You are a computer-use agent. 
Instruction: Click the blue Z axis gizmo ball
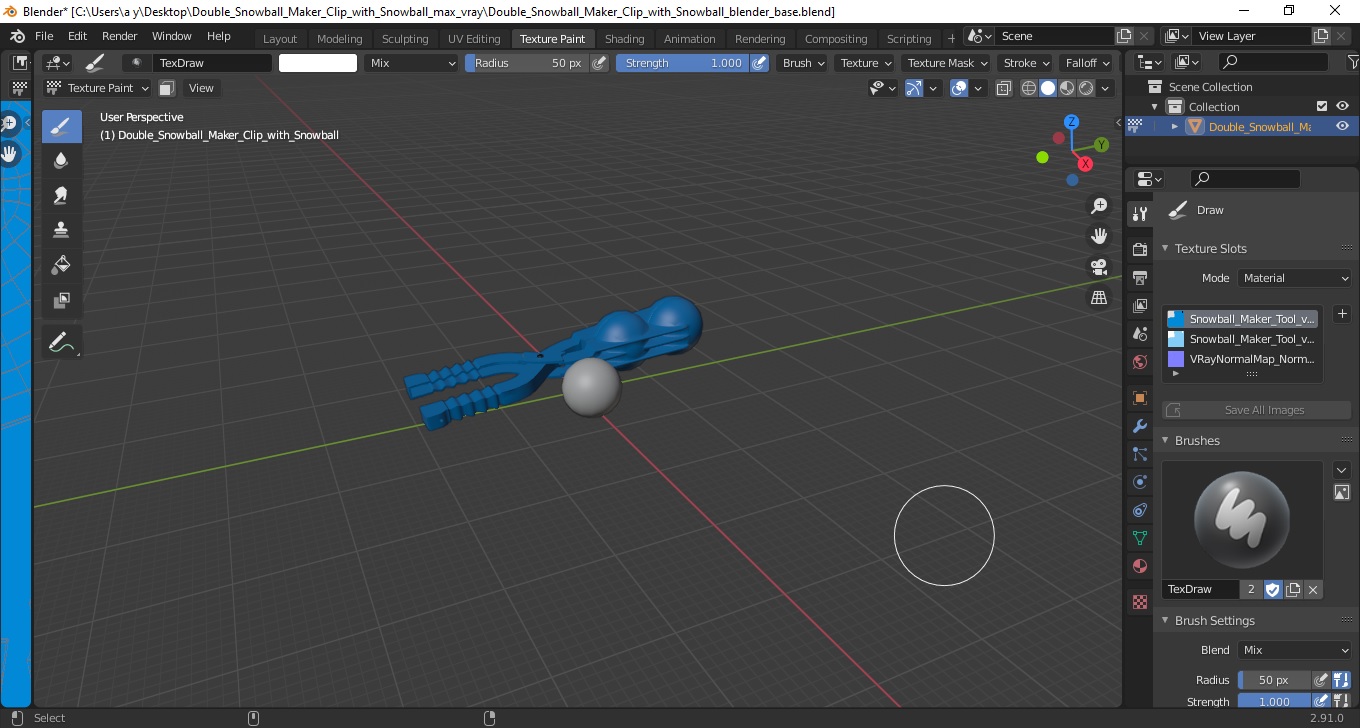click(1071, 122)
